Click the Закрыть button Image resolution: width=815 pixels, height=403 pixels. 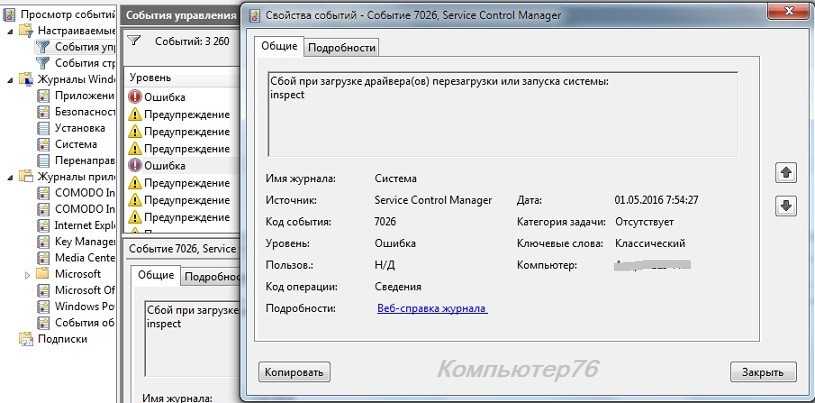click(x=762, y=372)
